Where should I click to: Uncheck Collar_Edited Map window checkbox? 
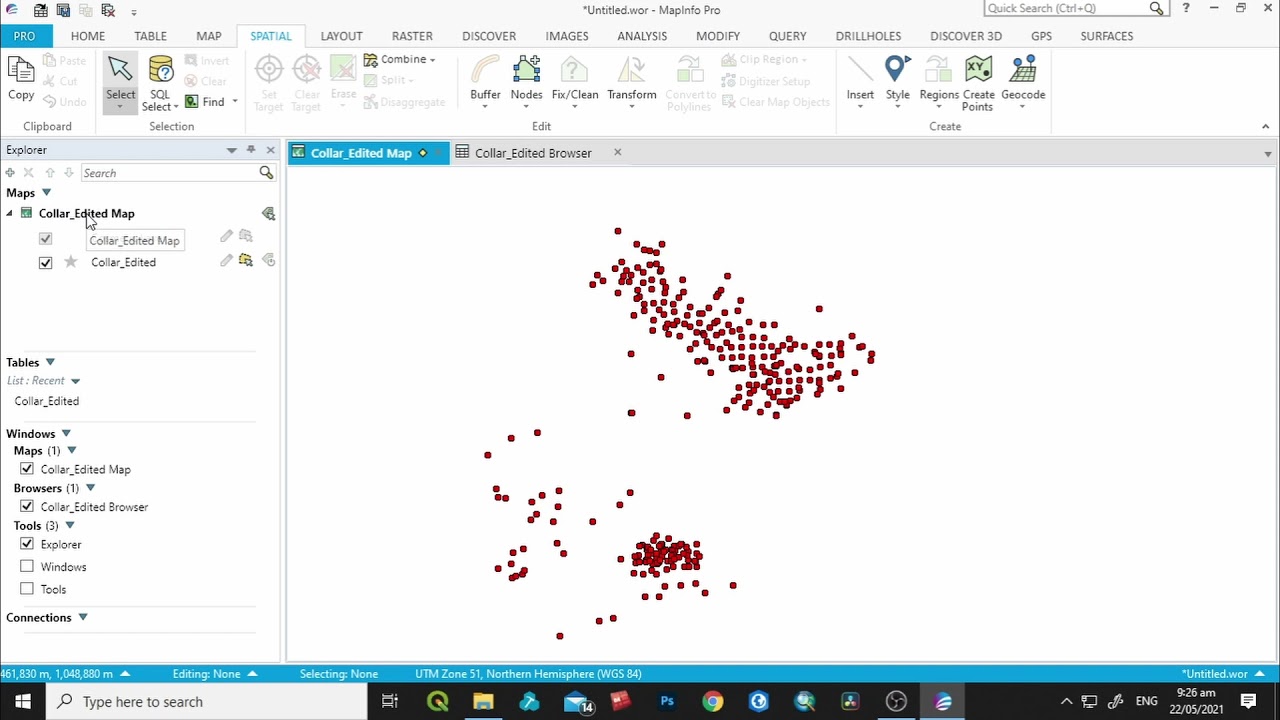click(x=27, y=469)
